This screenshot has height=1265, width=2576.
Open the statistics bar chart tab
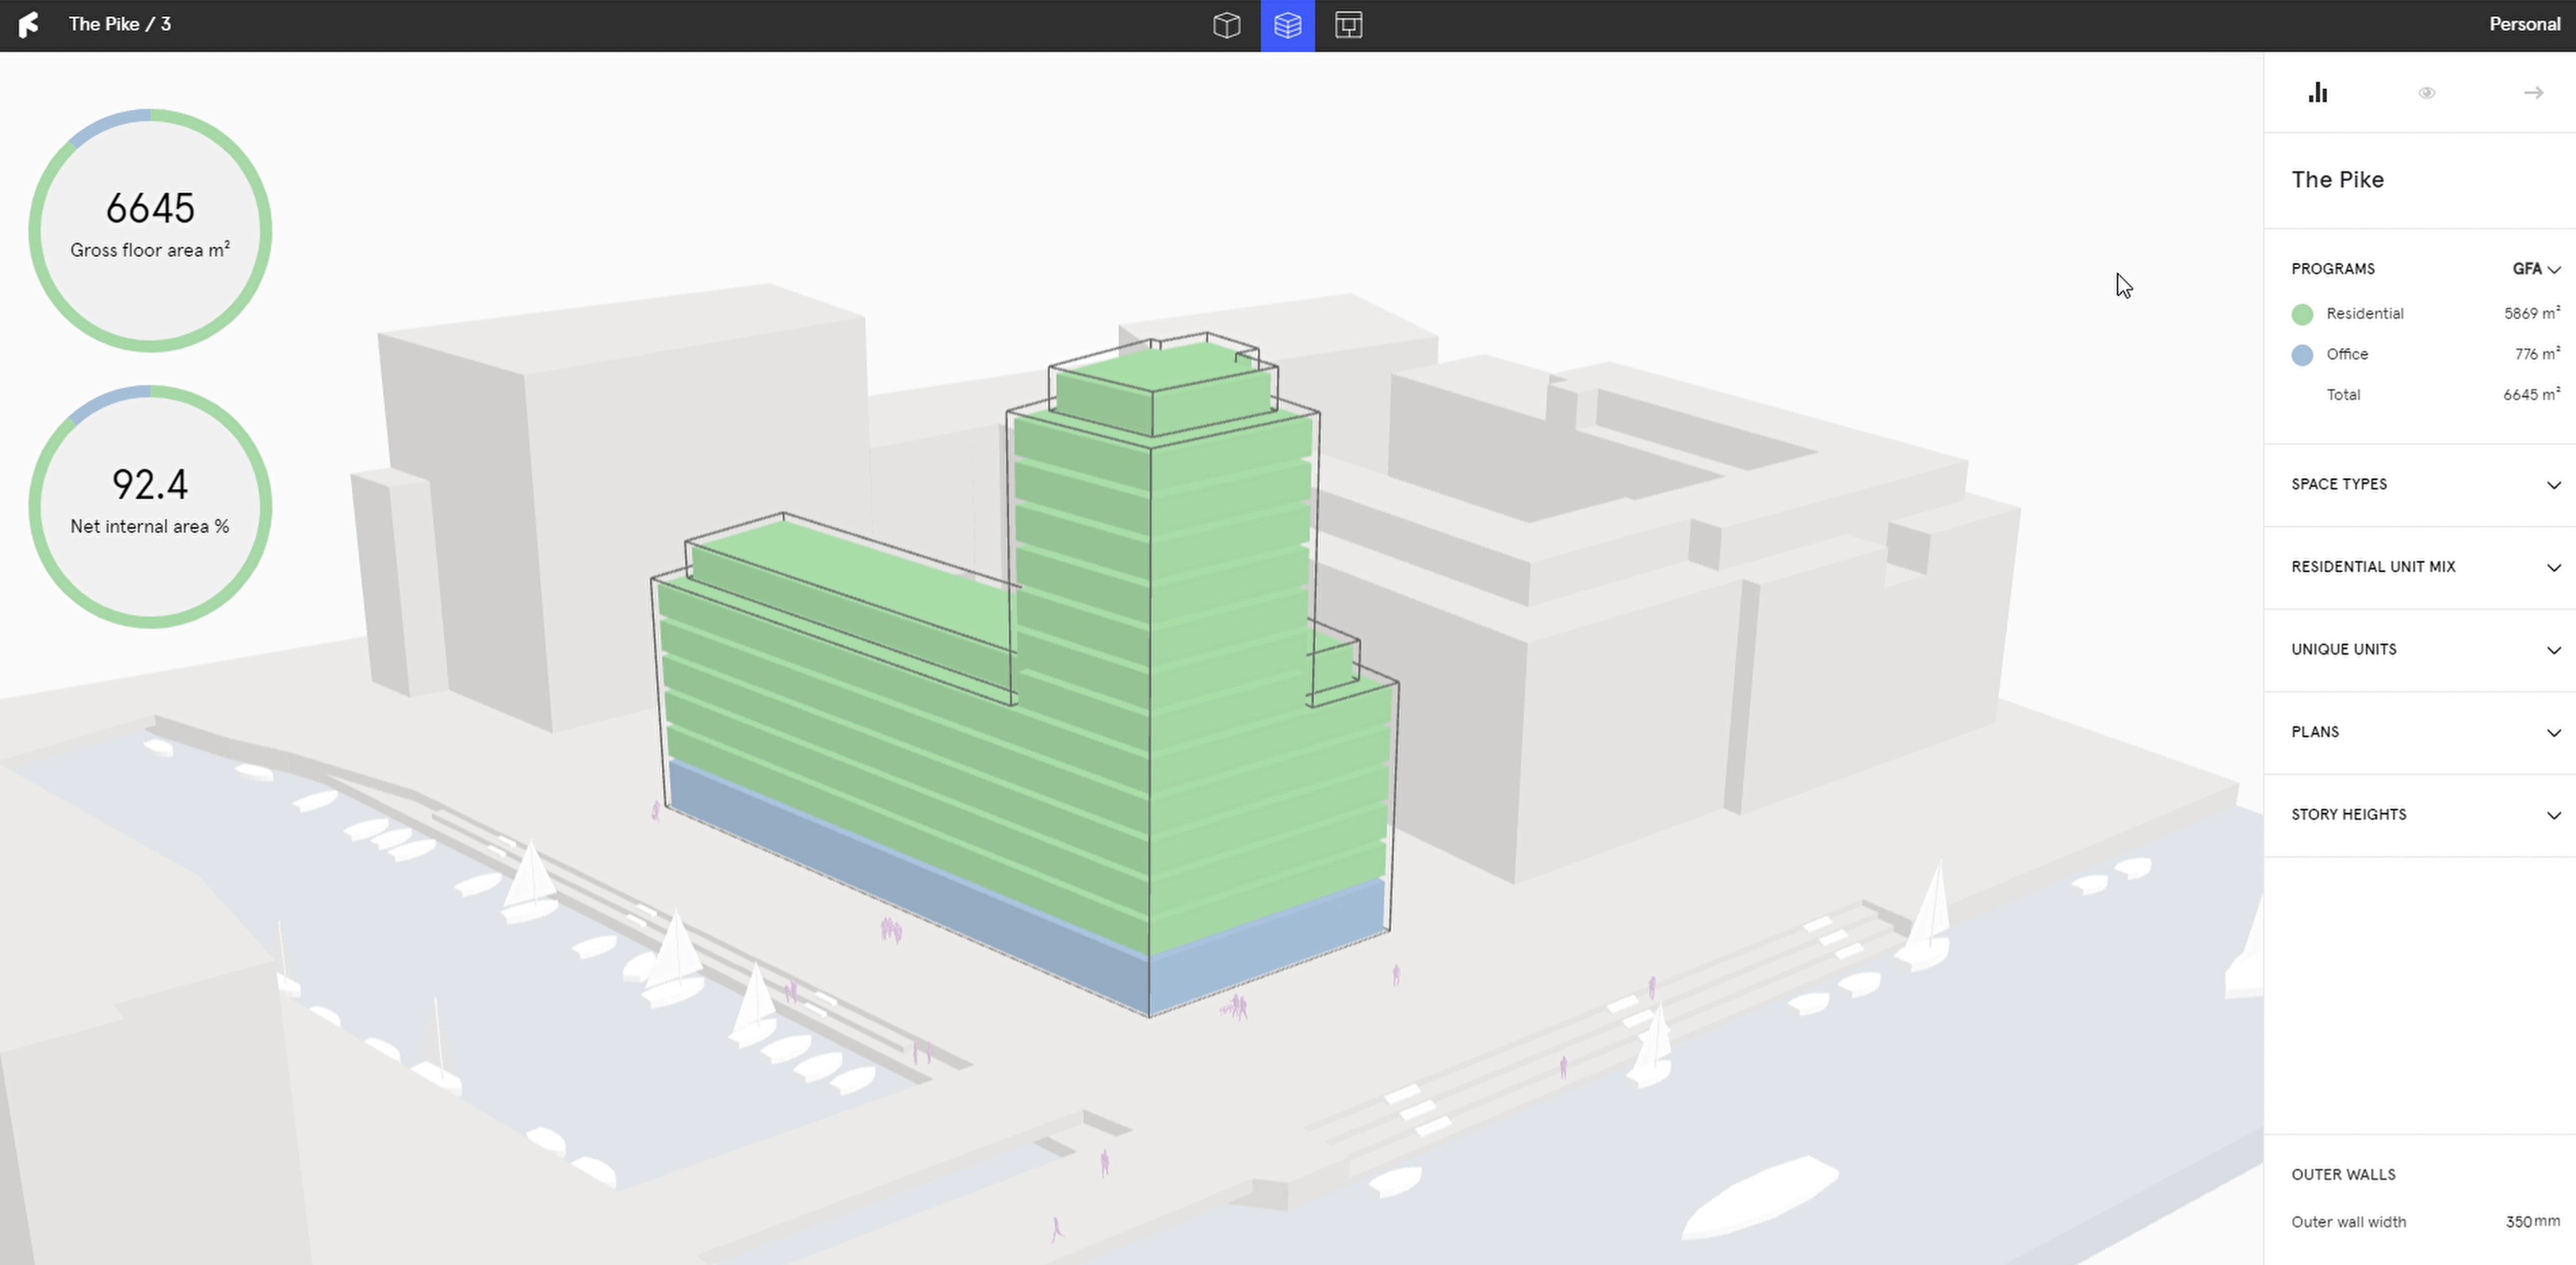(2317, 93)
